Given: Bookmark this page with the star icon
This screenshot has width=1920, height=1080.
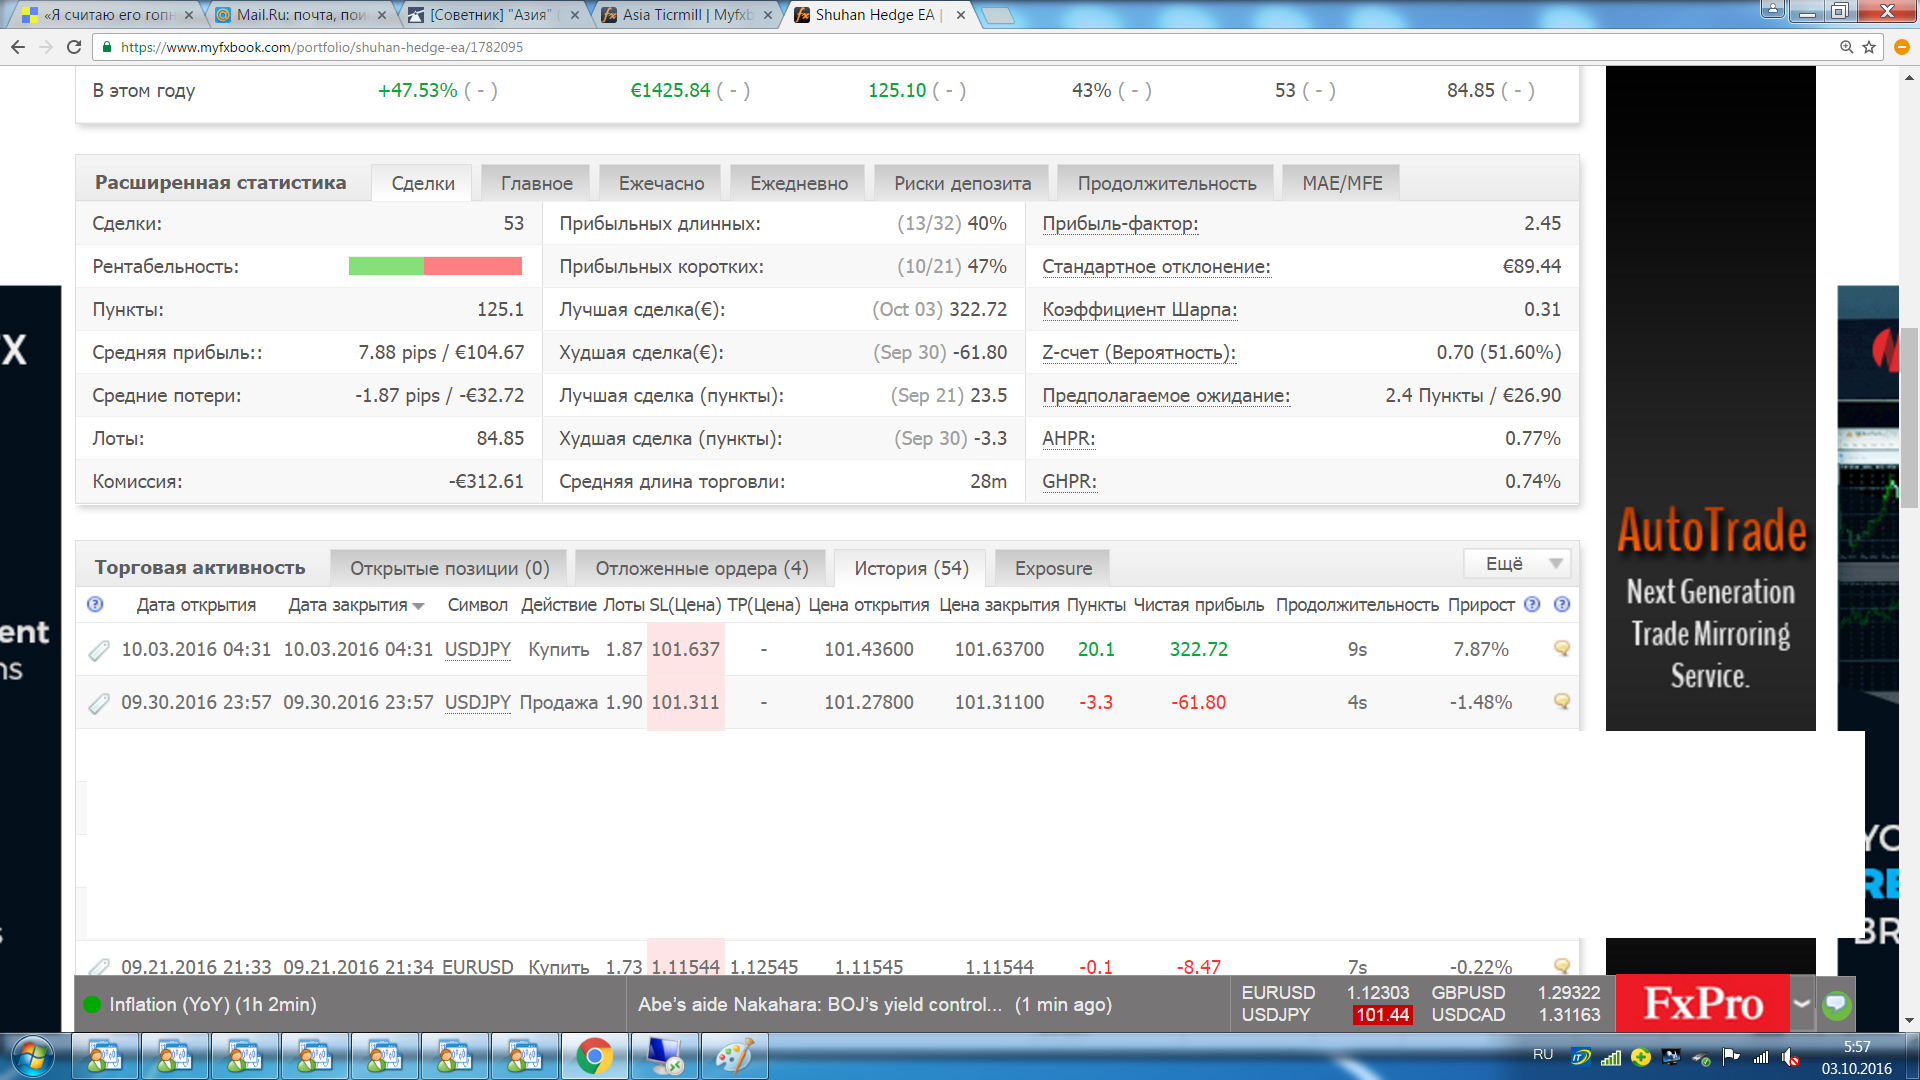Looking at the screenshot, I should [x=1869, y=47].
